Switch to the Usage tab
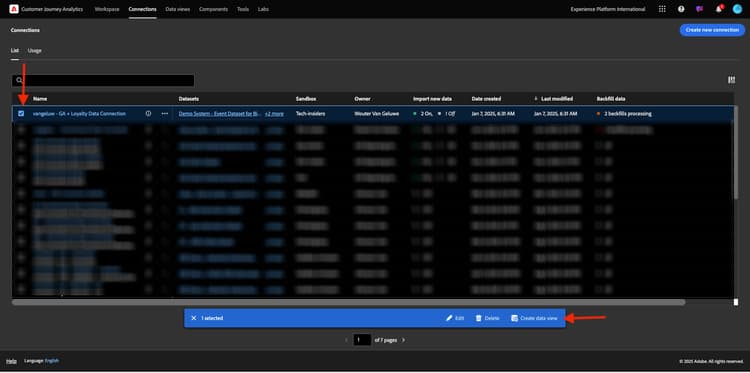The image size is (750, 373). (x=34, y=50)
